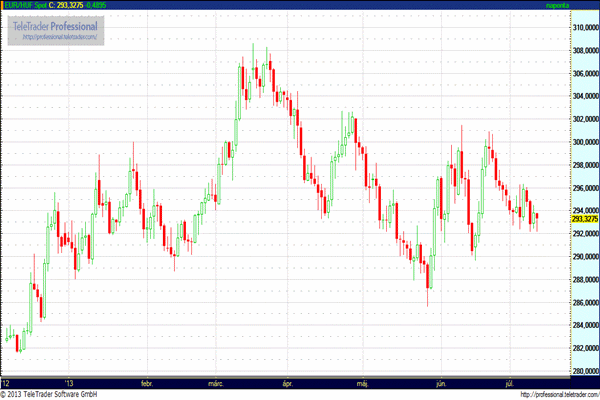Select the febr. marker on the time axis
This screenshot has height=400, width=600.
click(x=148, y=382)
